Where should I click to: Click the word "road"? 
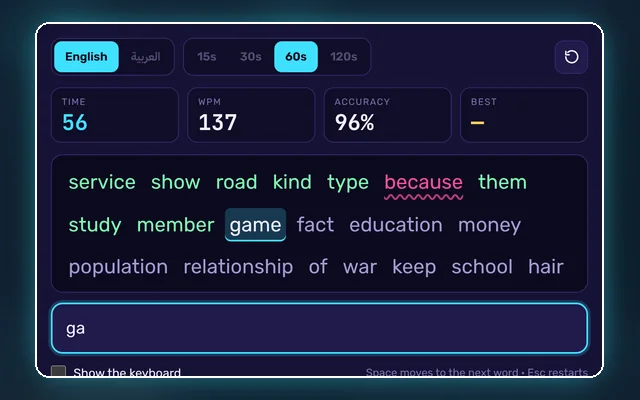236,182
